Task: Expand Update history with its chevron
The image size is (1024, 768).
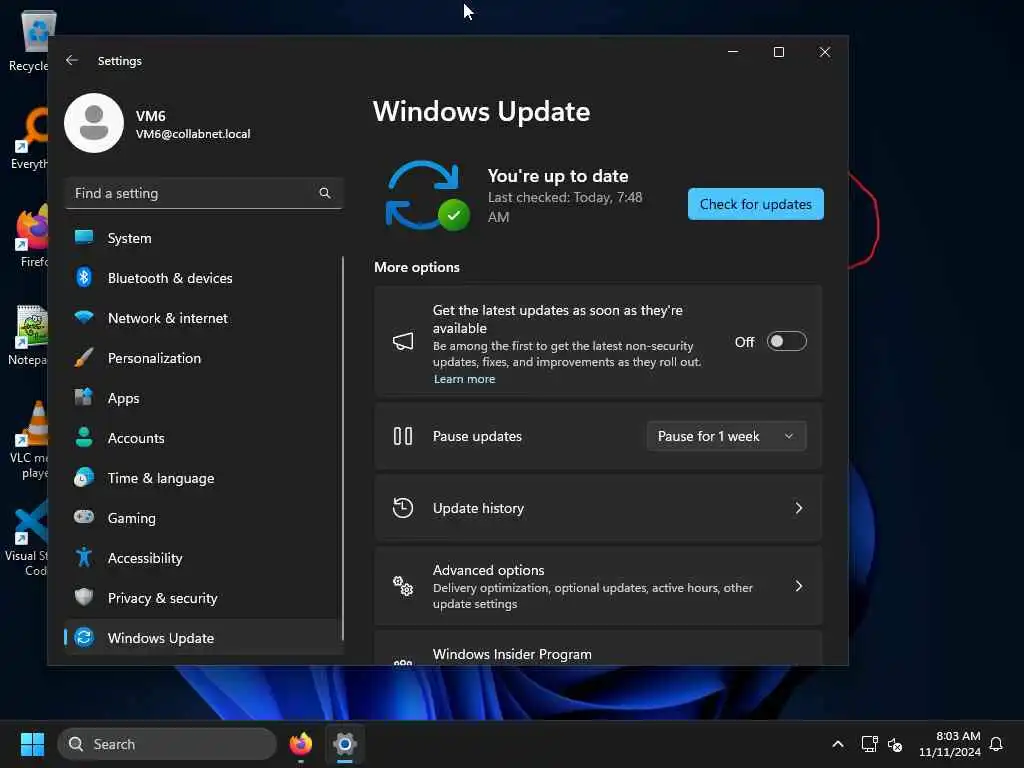Action: point(799,508)
